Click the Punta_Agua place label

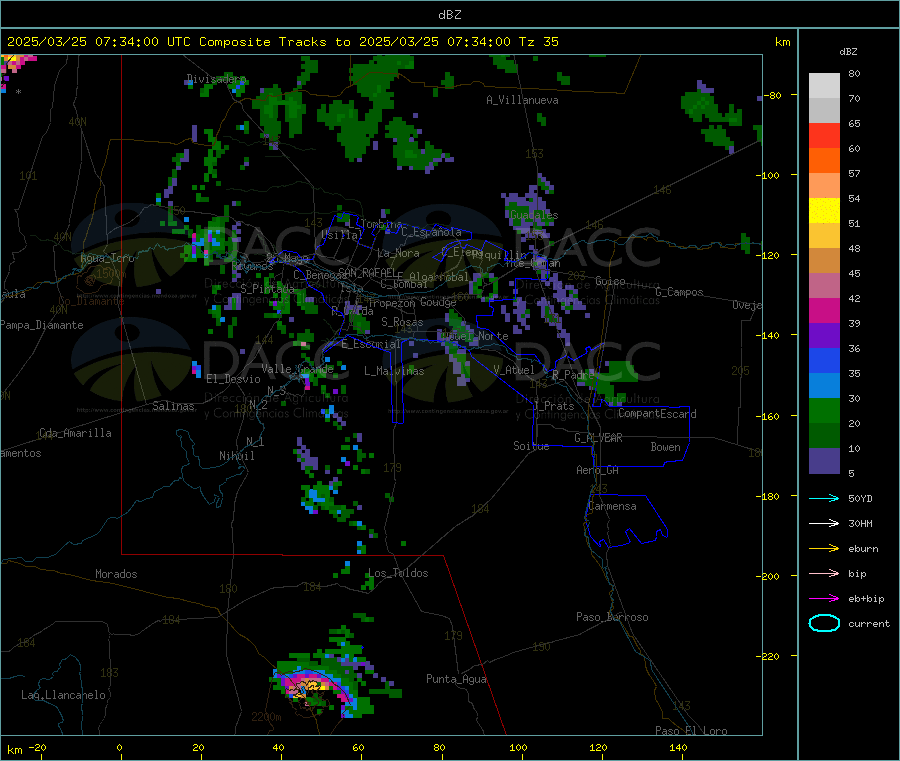[456, 679]
